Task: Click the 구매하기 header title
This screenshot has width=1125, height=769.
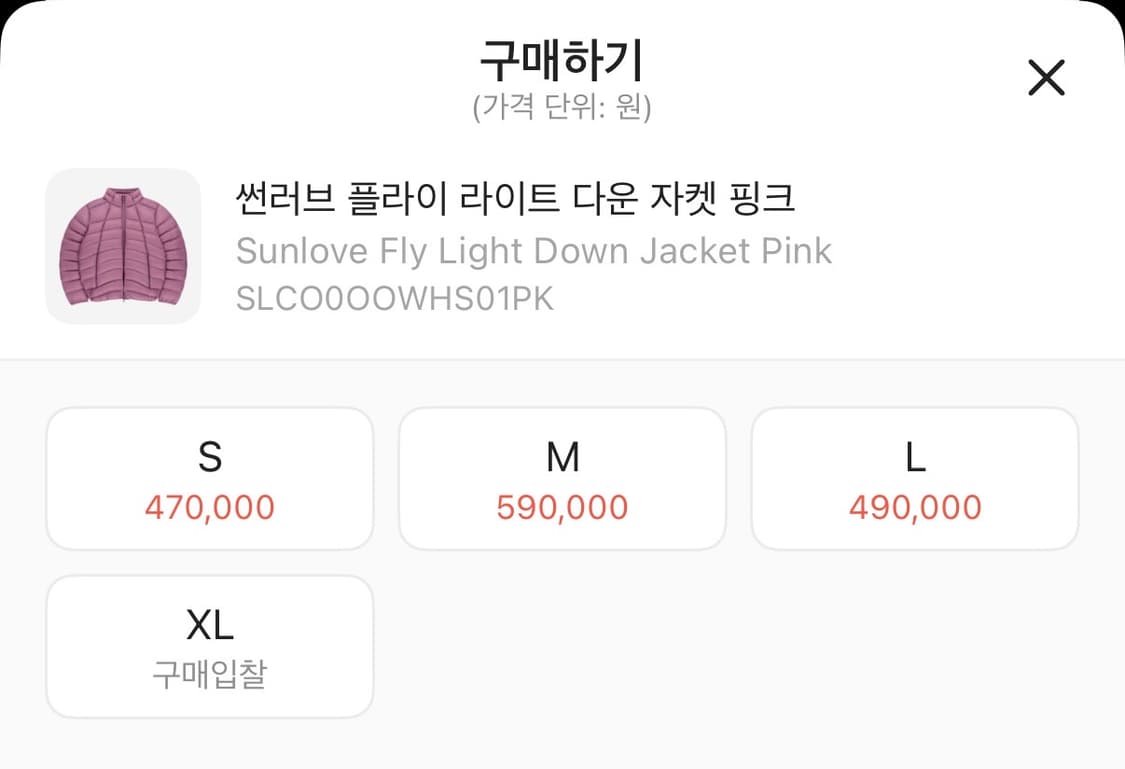Action: point(562,60)
